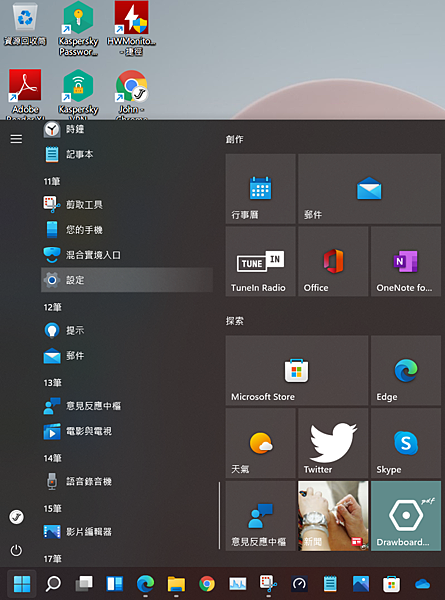Open the speedometer gauge app on taskbar
This screenshot has height=600, width=445.
pyautogui.click(x=299, y=584)
